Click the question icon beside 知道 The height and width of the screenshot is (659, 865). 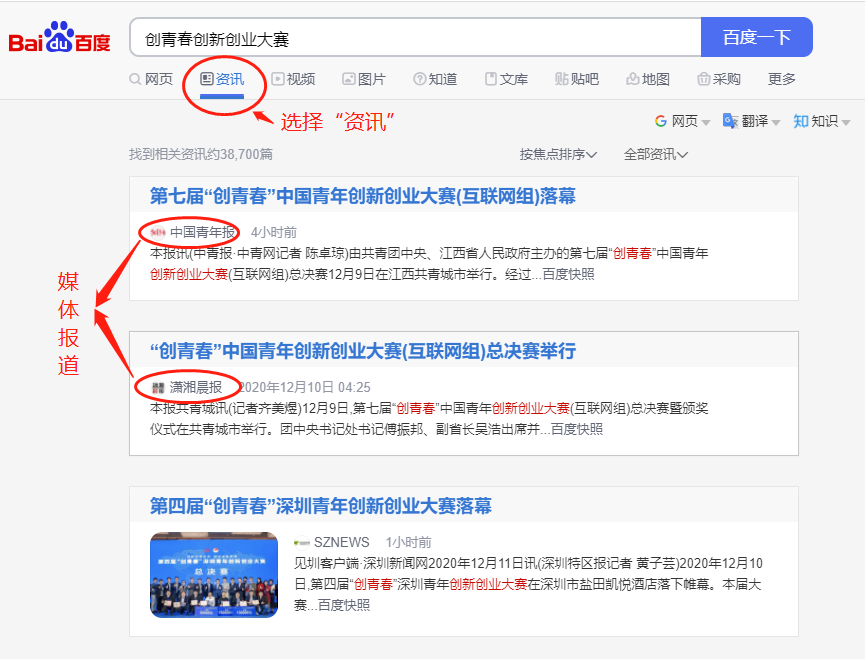(x=419, y=79)
